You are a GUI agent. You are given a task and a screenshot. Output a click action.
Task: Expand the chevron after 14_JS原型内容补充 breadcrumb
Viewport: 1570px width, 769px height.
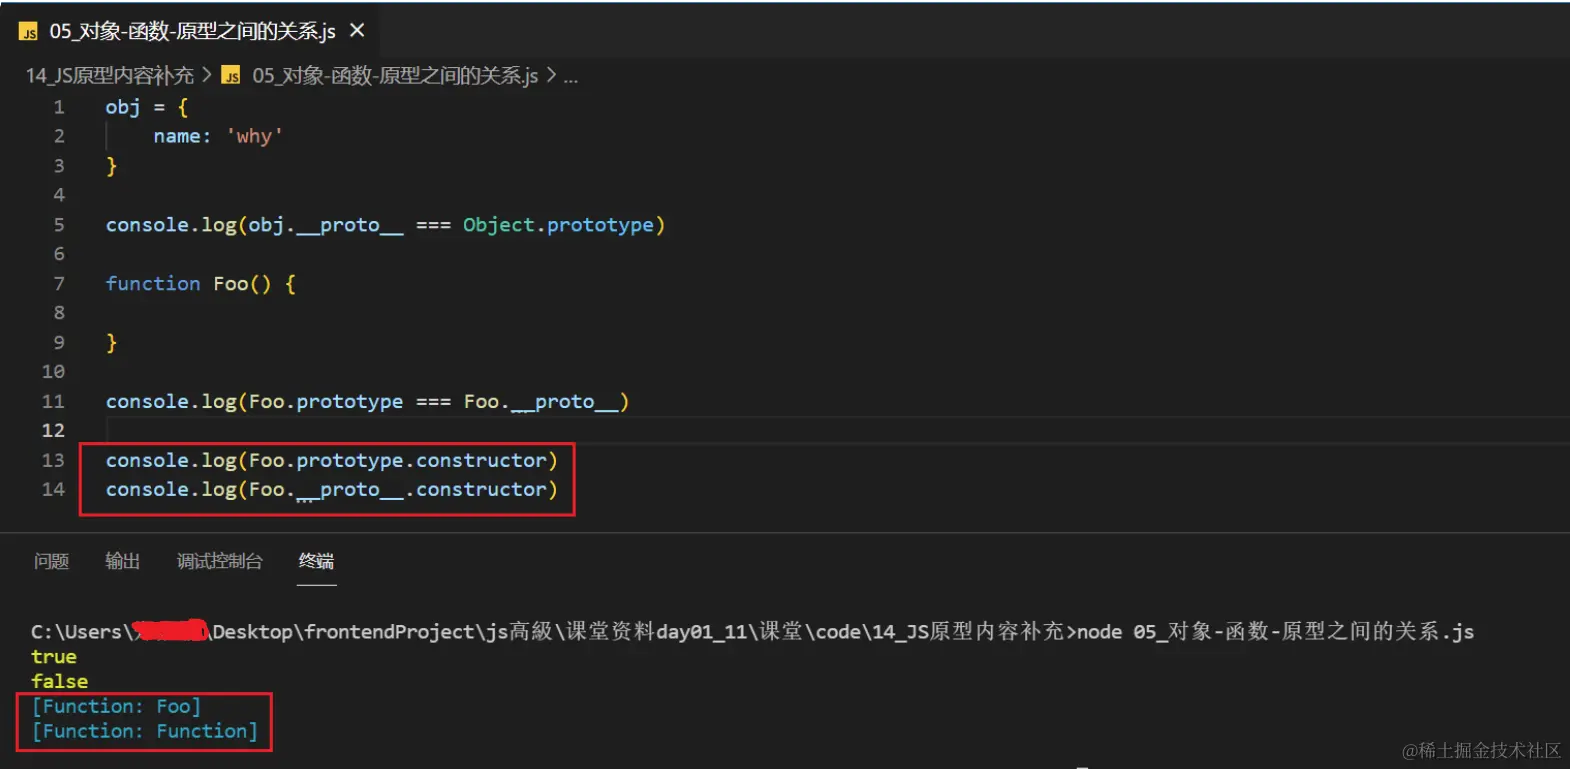(207, 76)
